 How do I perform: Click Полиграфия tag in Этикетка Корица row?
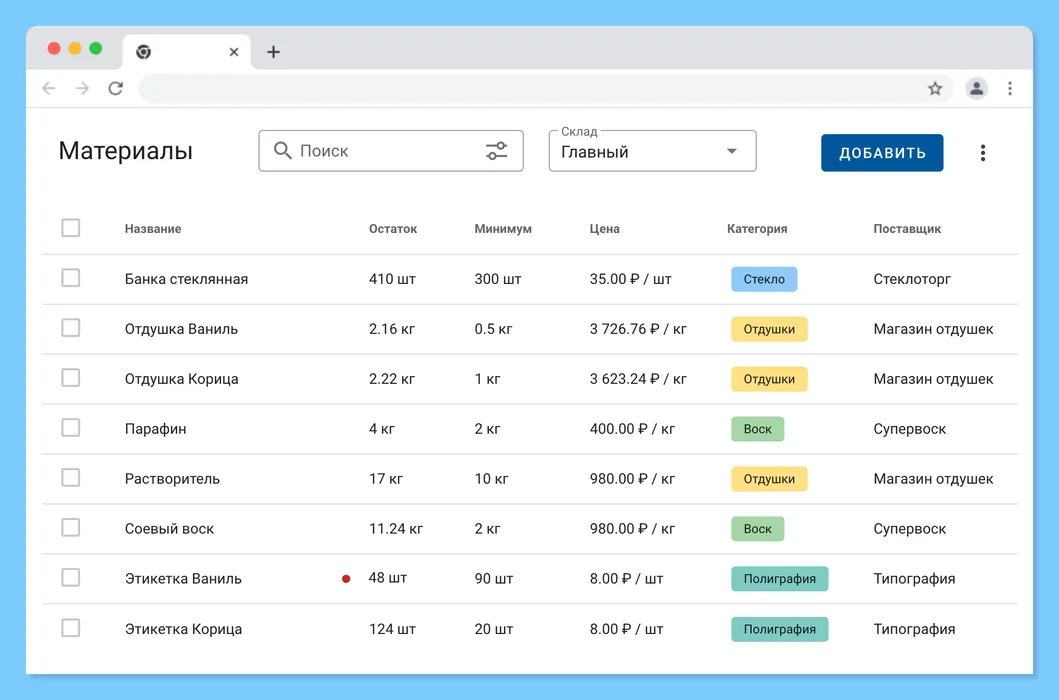[779, 629]
